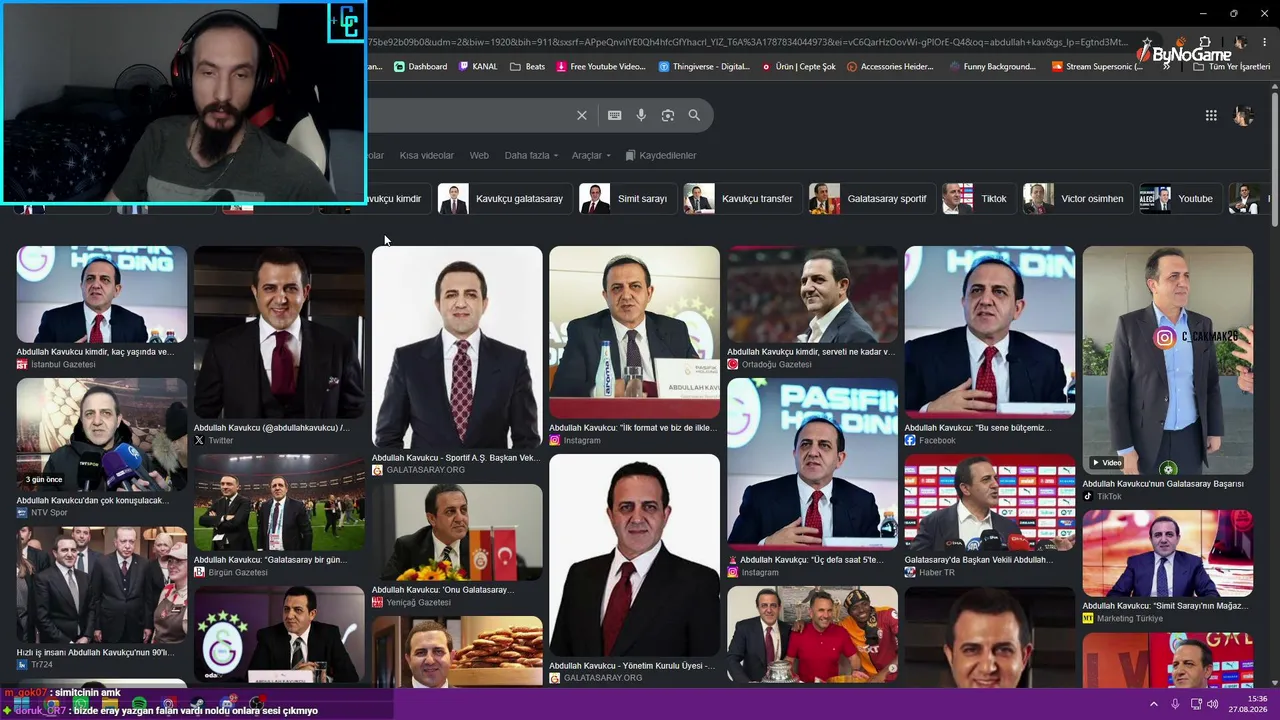Open the Dashboard bookmark

[x=420, y=67]
